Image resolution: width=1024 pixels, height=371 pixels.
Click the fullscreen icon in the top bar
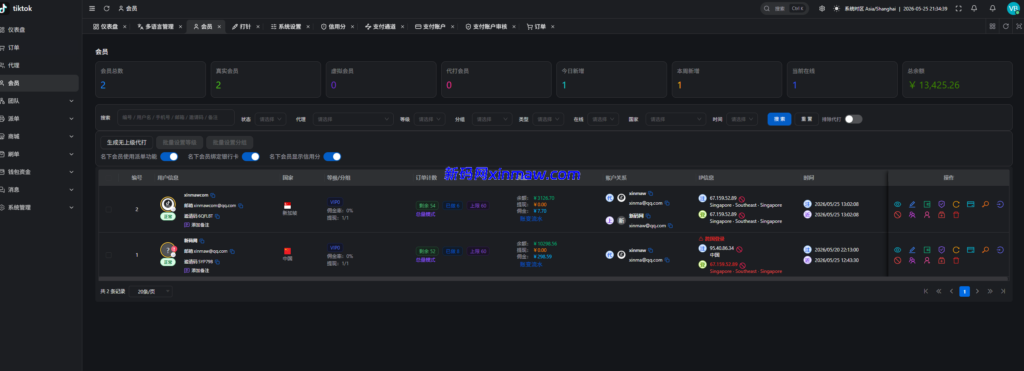point(958,8)
